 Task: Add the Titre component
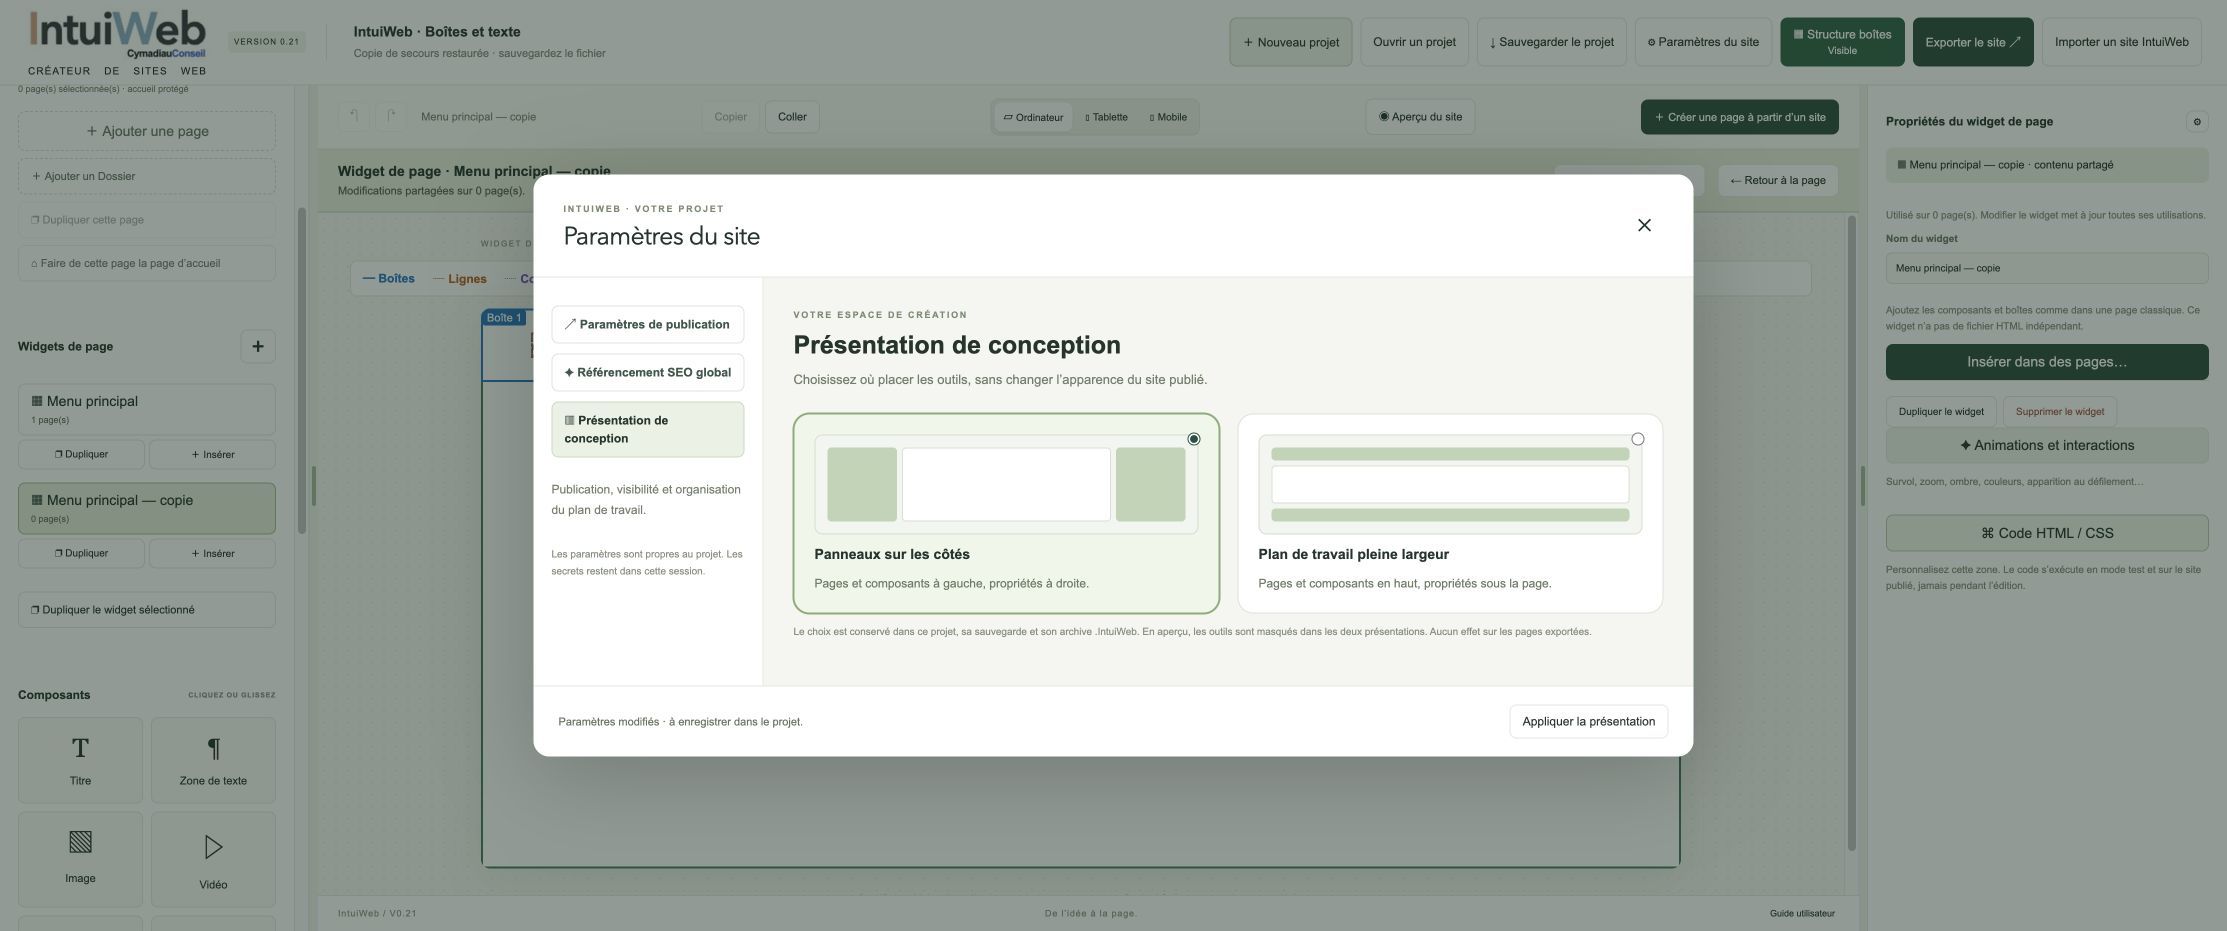point(80,760)
